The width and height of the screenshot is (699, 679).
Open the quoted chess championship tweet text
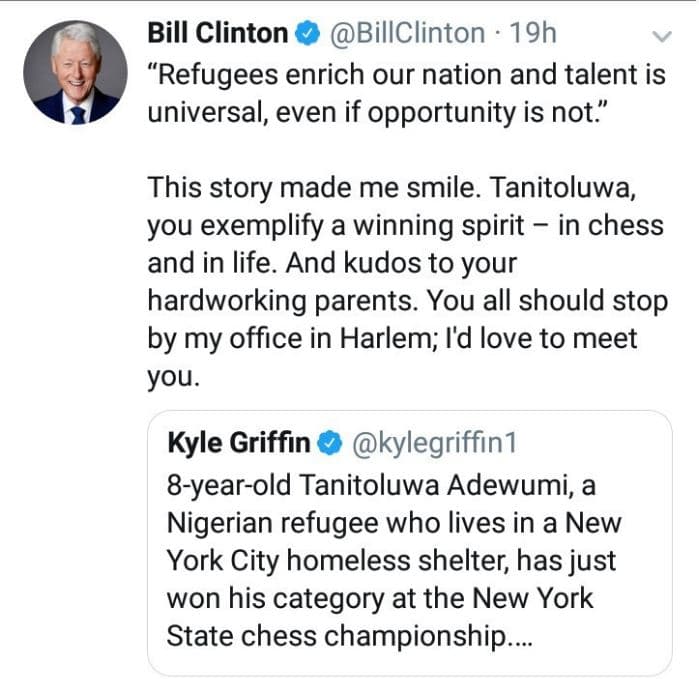(x=394, y=560)
